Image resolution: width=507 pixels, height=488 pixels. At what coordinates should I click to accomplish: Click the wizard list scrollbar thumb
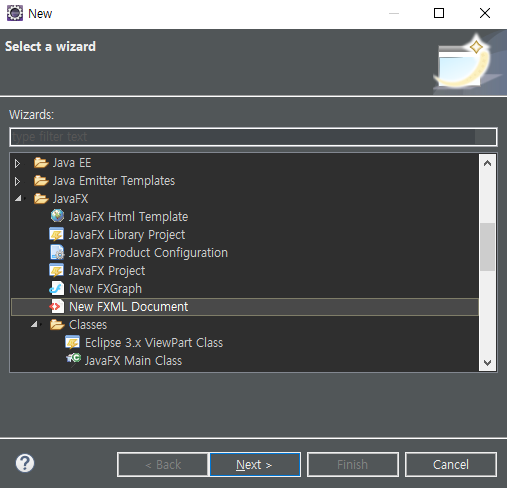click(x=487, y=247)
